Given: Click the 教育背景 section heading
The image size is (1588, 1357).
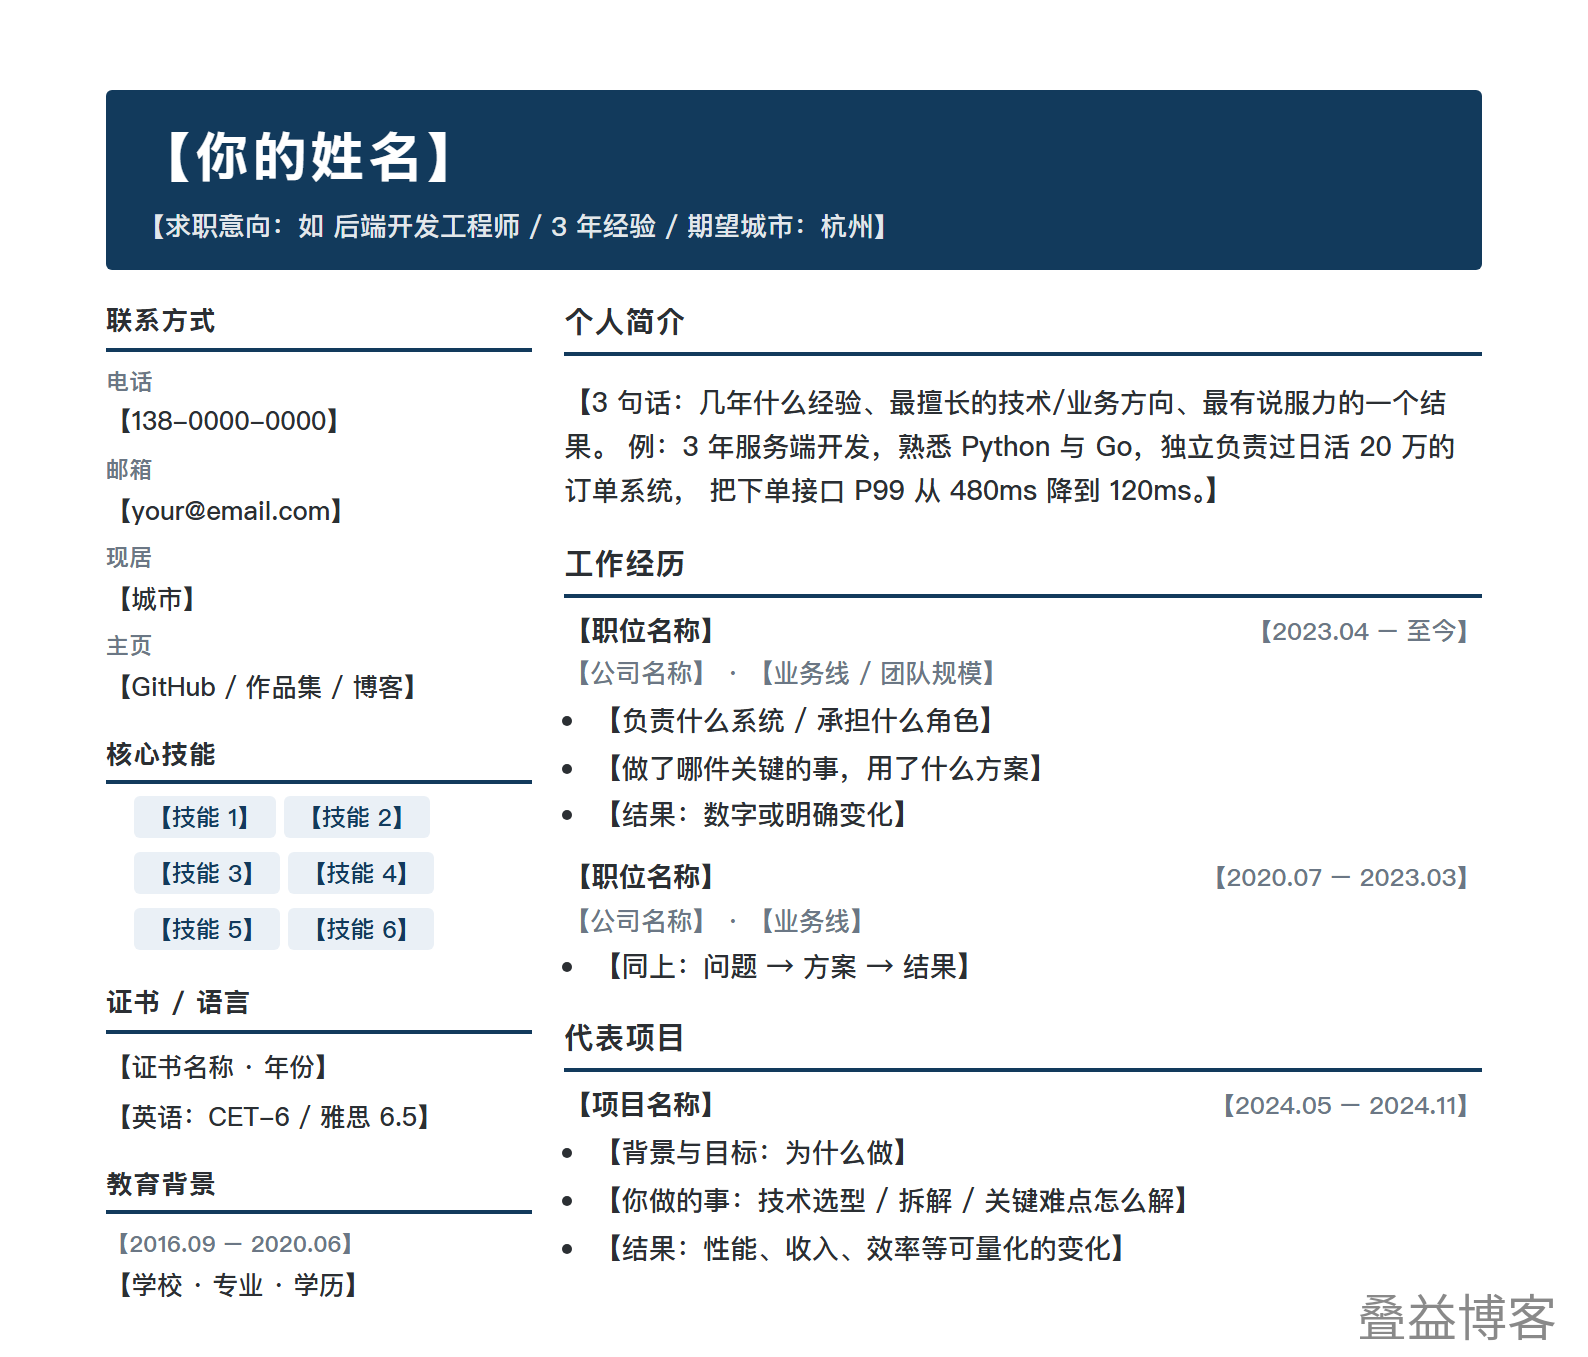Looking at the screenshot, I should click(161, 1184).
